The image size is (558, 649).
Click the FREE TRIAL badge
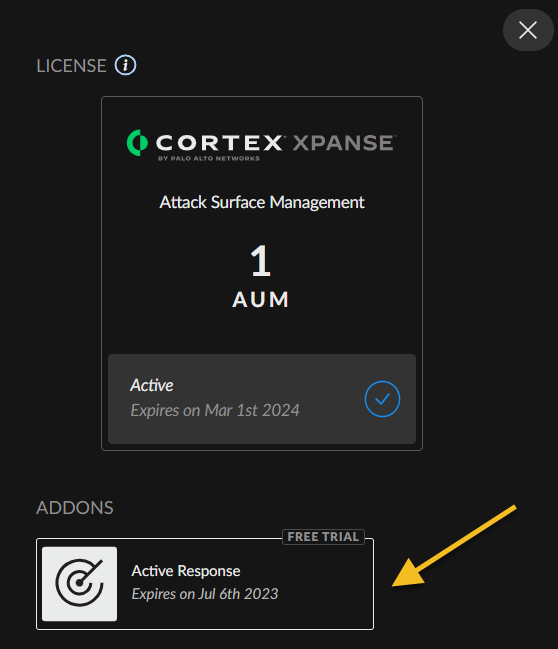tap(323, 537)
